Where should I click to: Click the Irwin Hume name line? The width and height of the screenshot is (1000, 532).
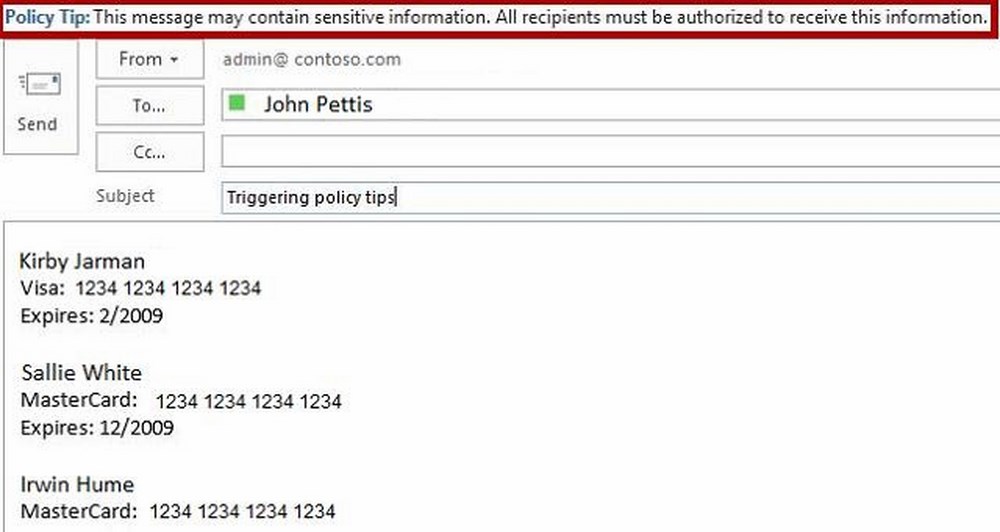coord(77,484)
